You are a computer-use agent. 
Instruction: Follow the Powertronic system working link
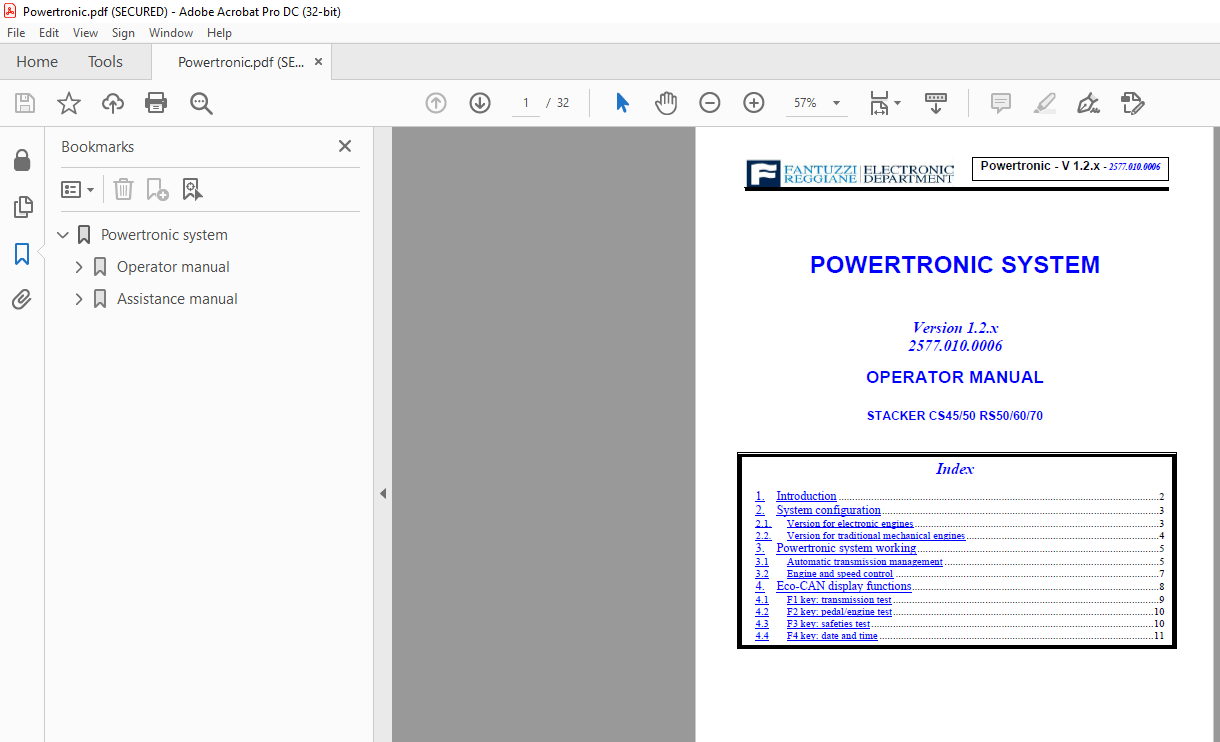click(846, 548)
